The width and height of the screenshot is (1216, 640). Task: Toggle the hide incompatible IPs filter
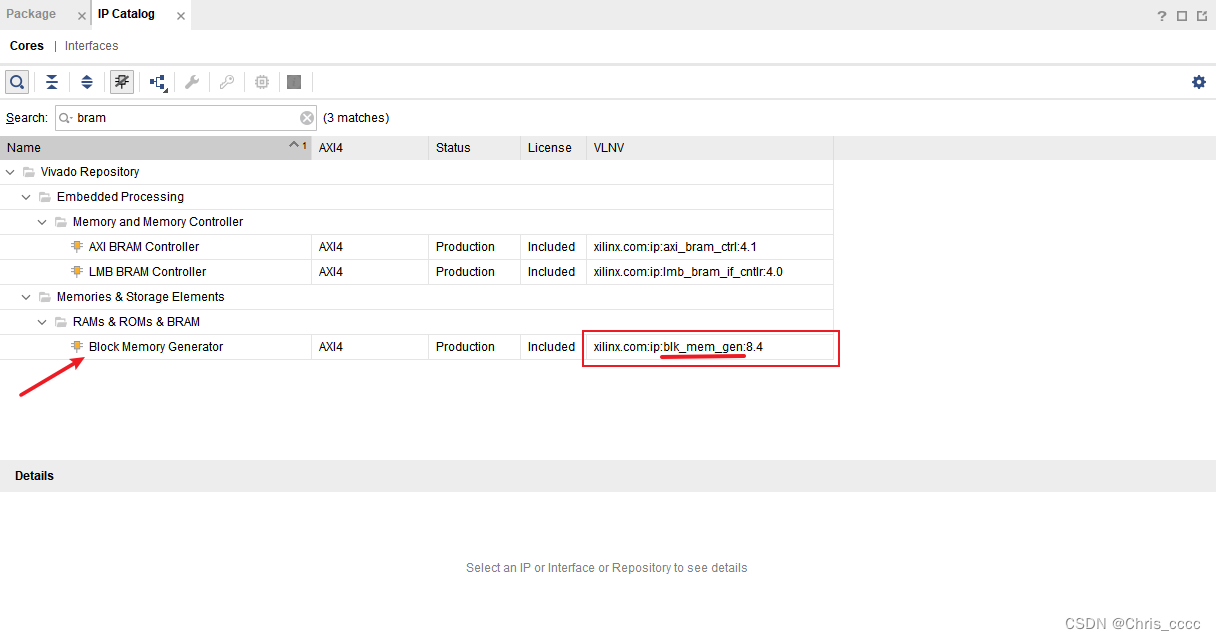(121, 81)
